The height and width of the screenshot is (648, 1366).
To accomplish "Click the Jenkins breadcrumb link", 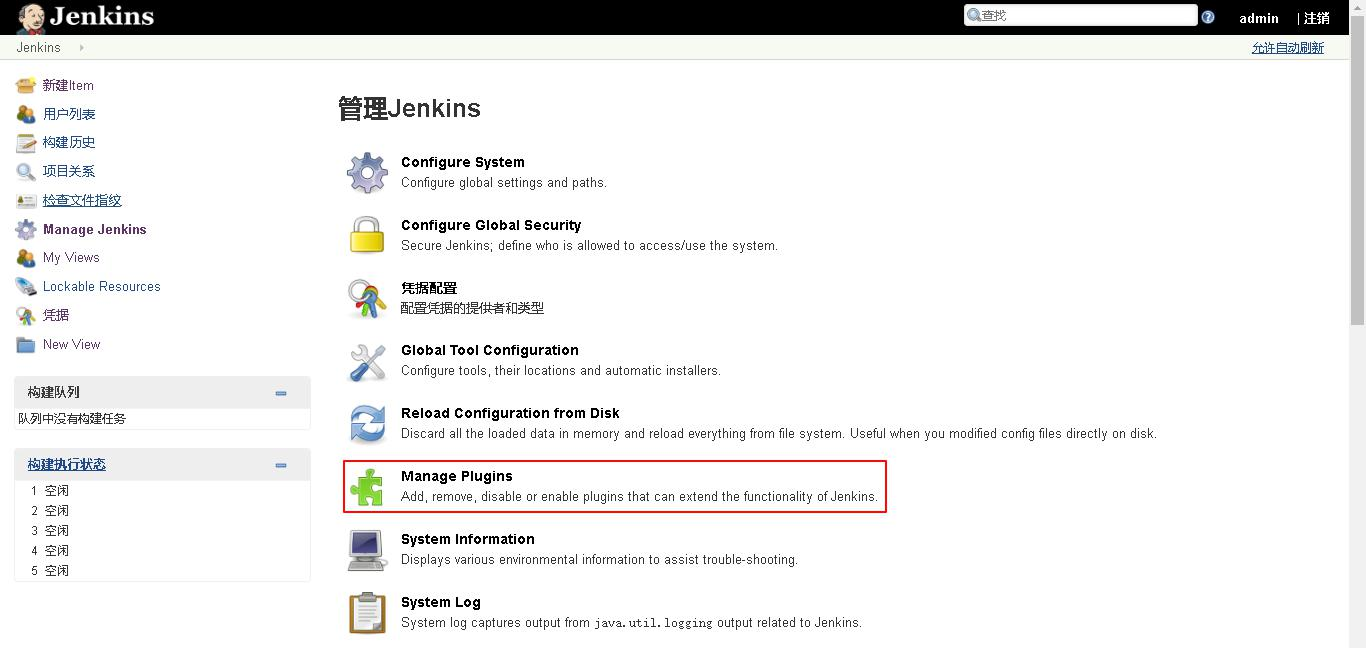I will (38, 47).
